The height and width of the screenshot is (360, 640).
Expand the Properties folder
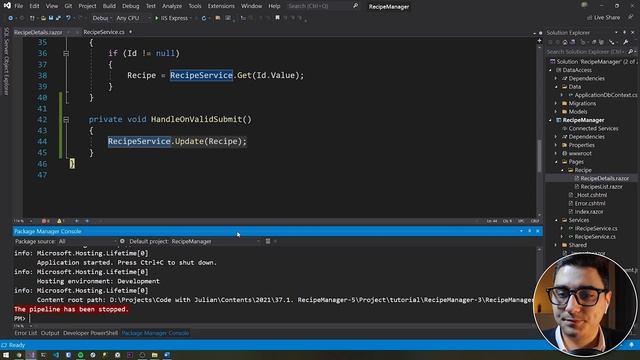coord(556,145)
